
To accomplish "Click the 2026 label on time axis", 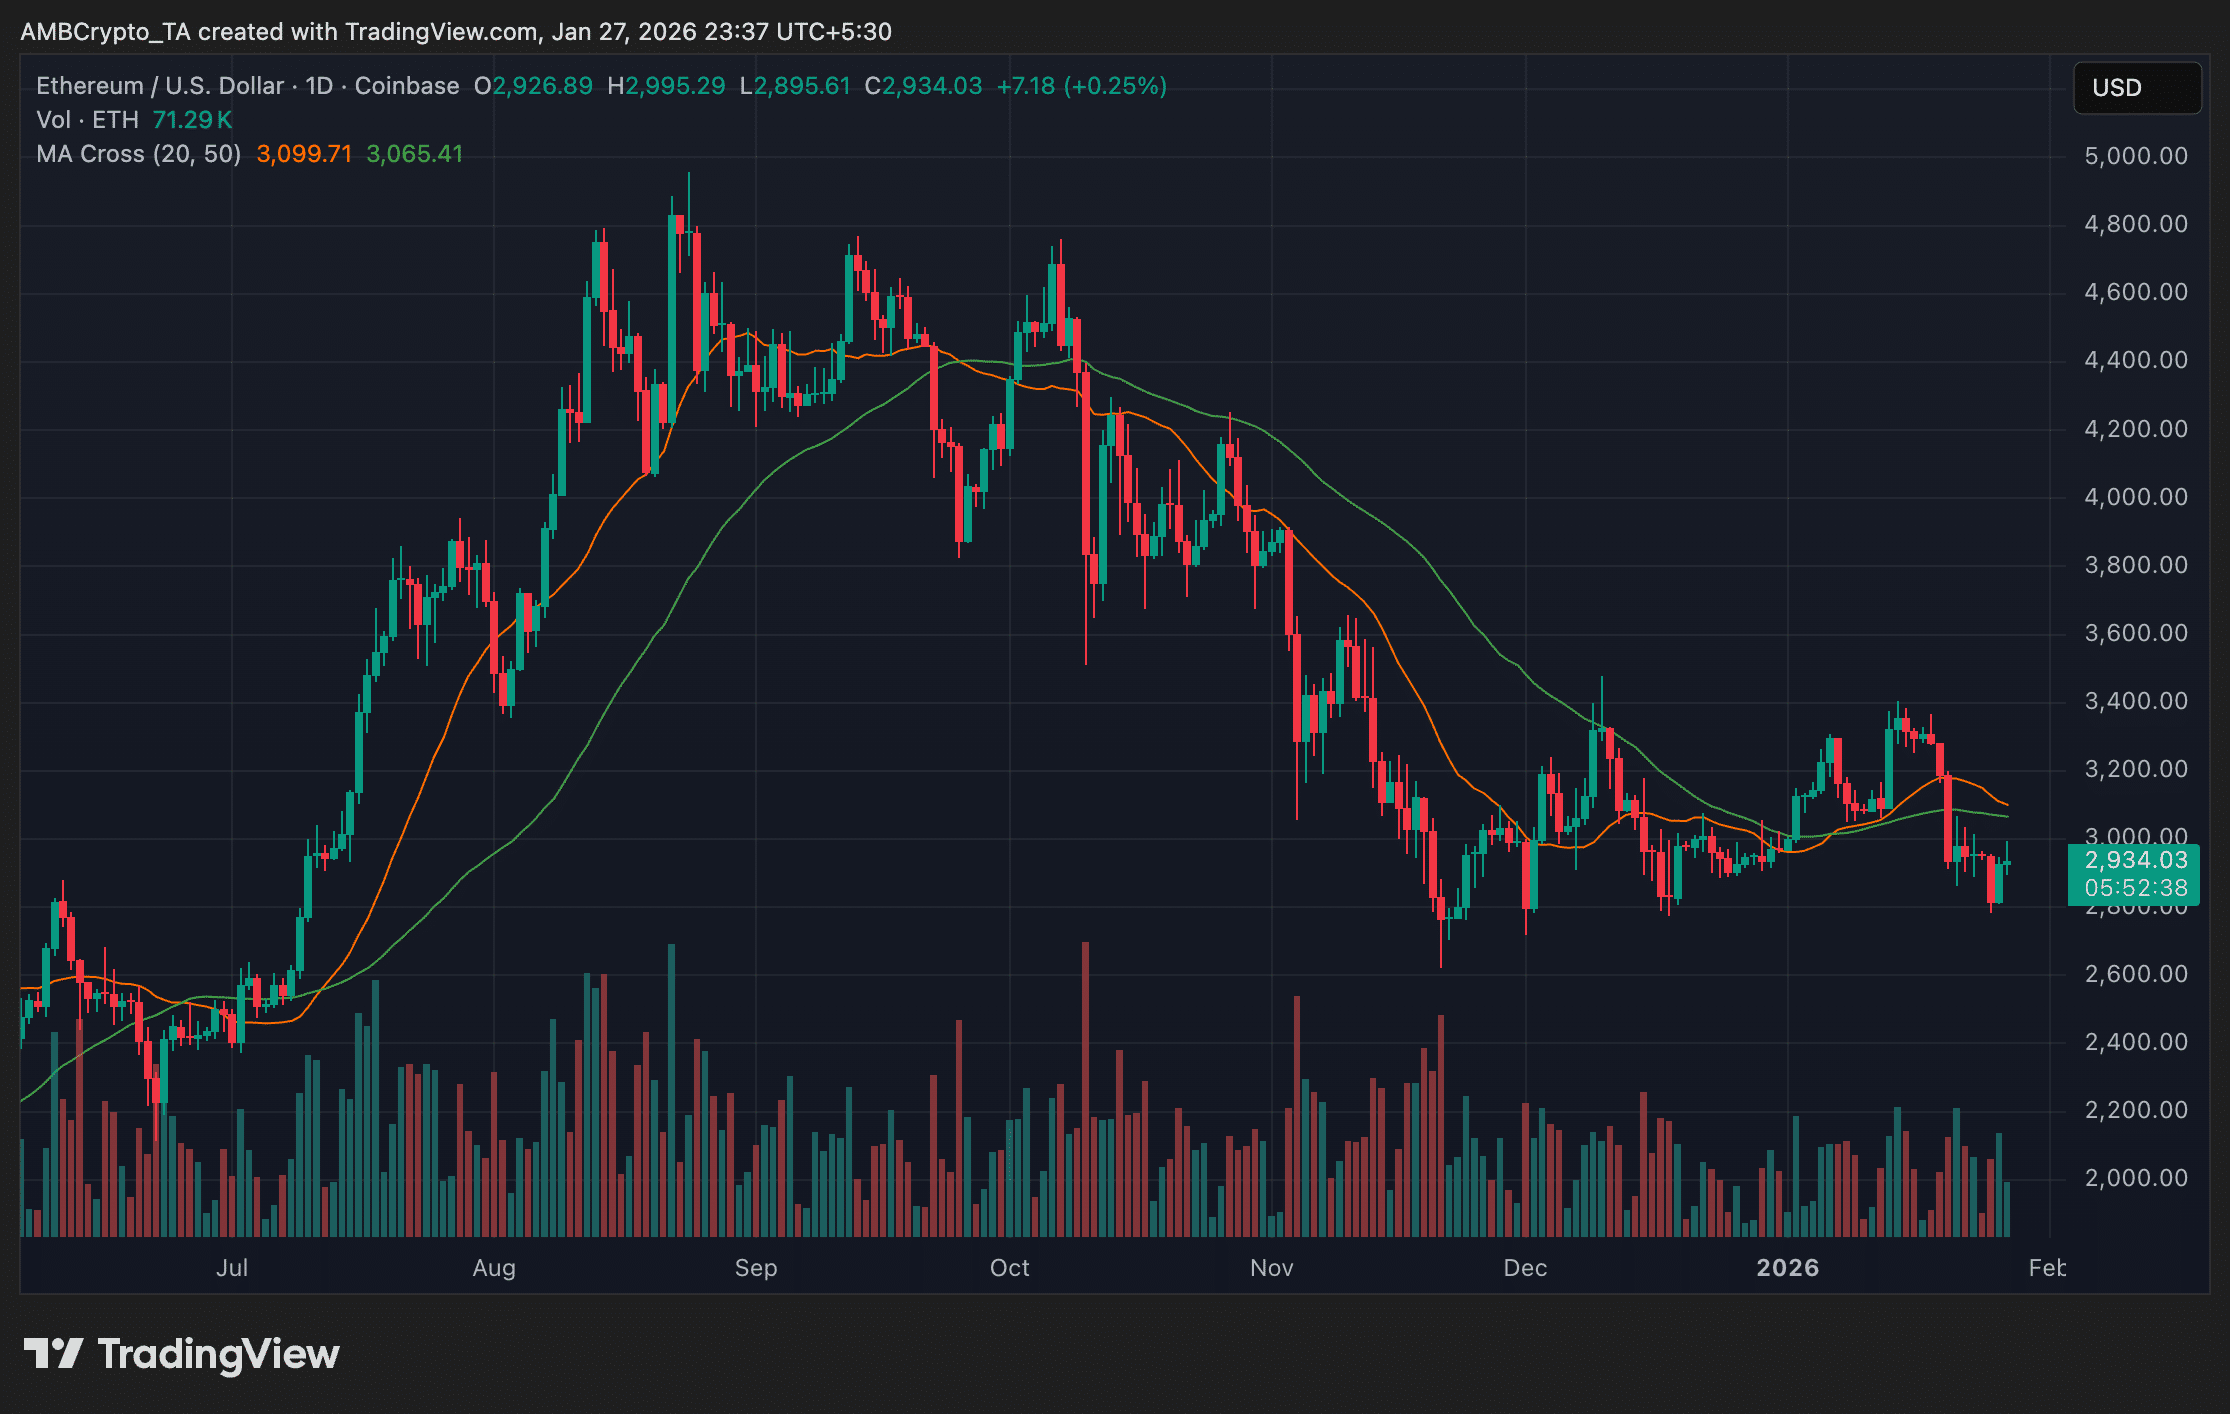I will [x=1787, y=1268].
